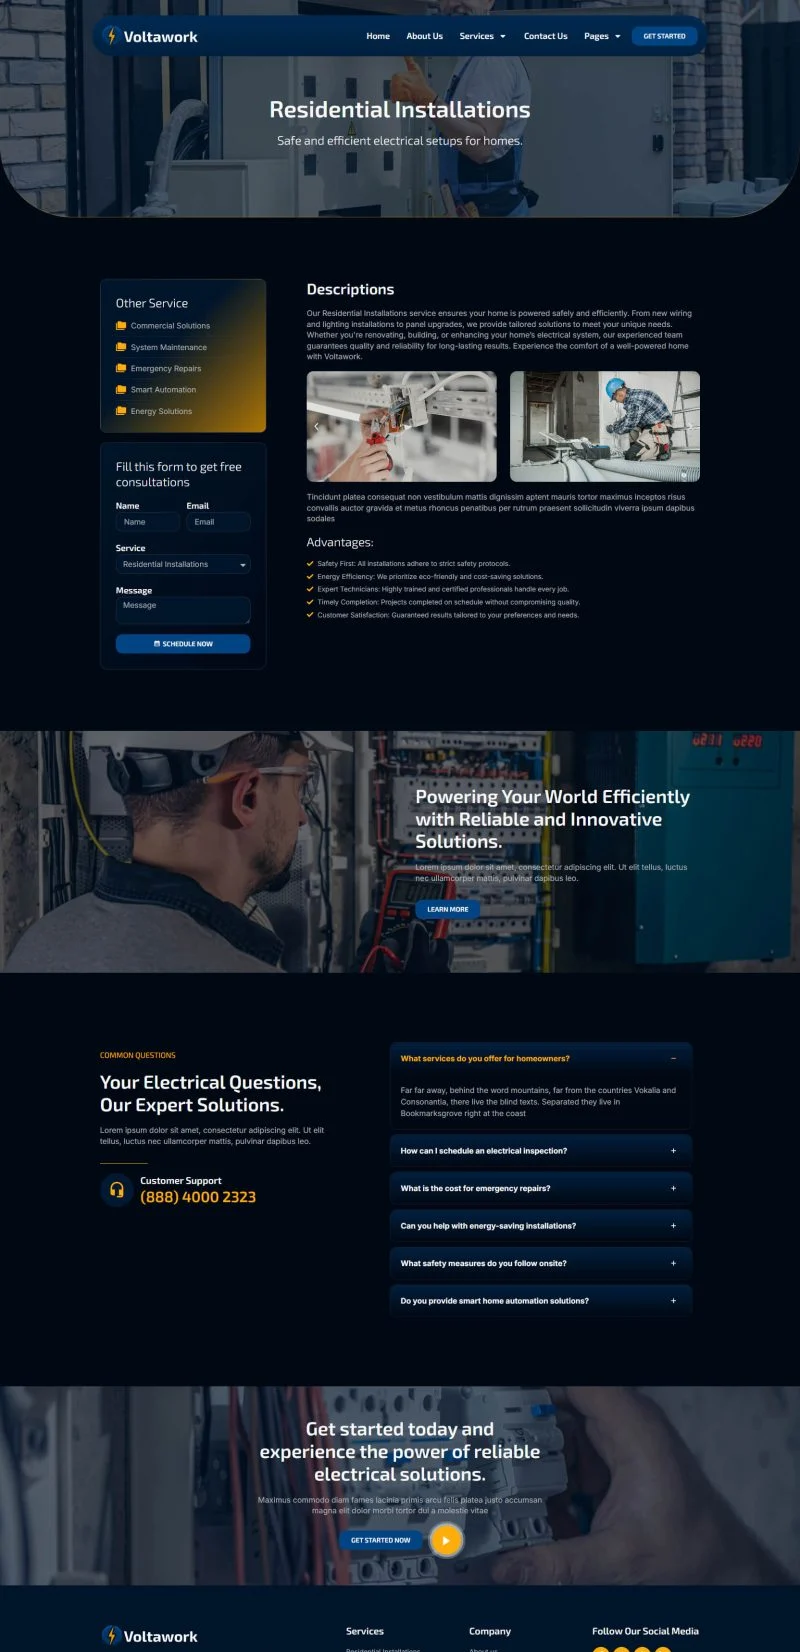Go to next image in carousel
Screen dimensions: 800x1652
tap(689, 427)
